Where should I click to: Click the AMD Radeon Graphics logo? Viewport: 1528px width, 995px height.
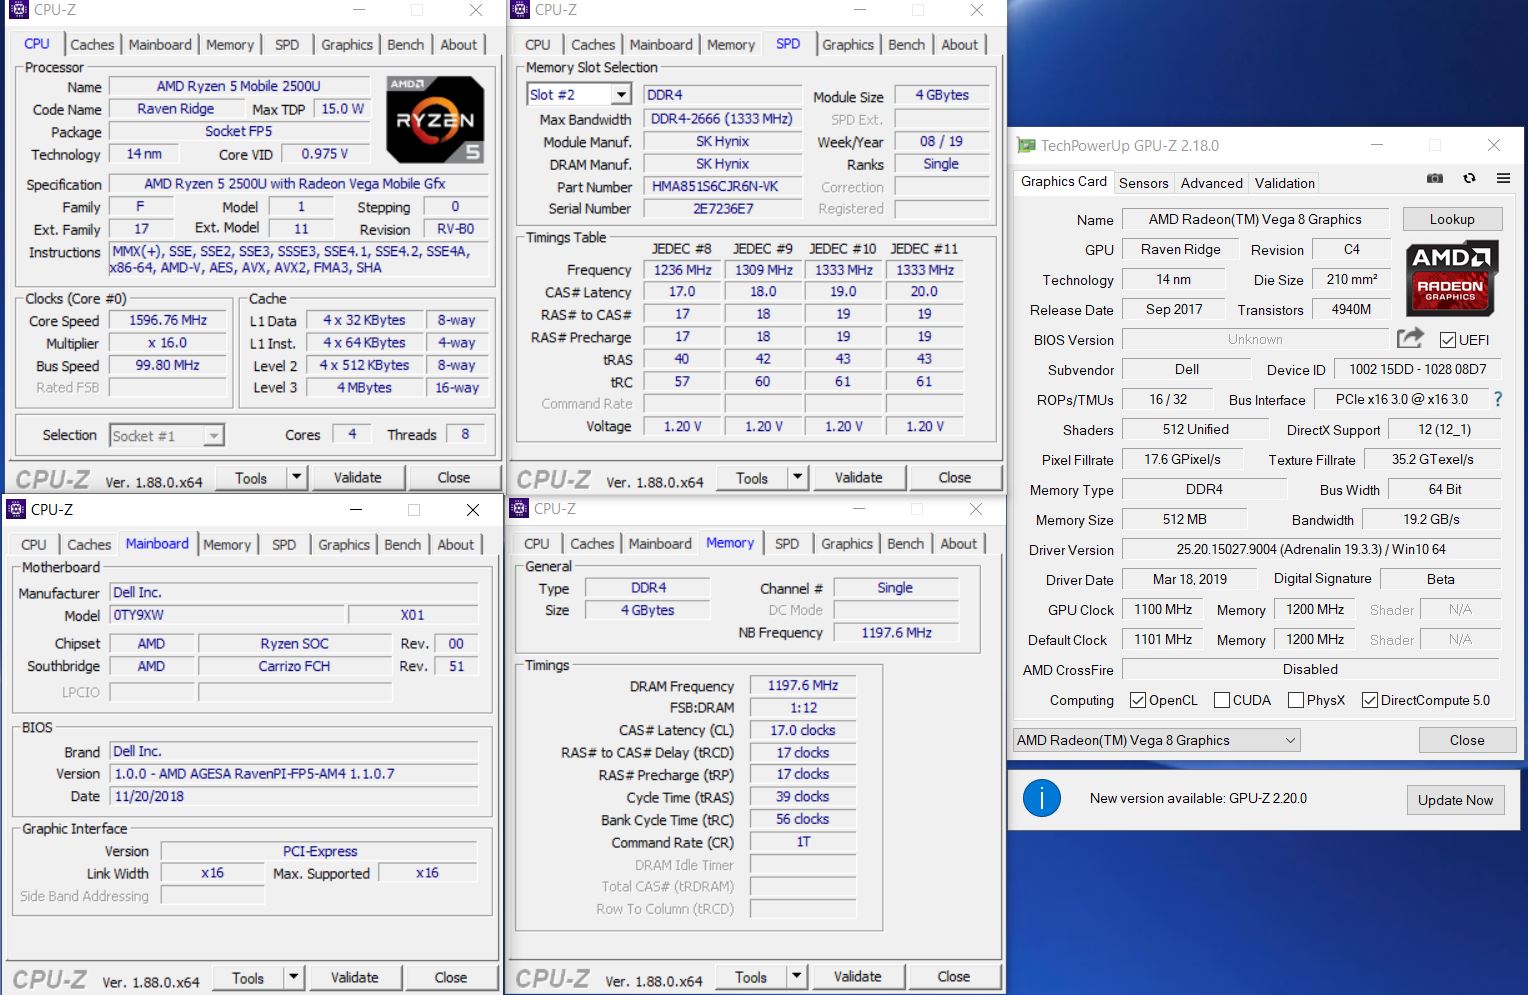tap(1451, 279)
